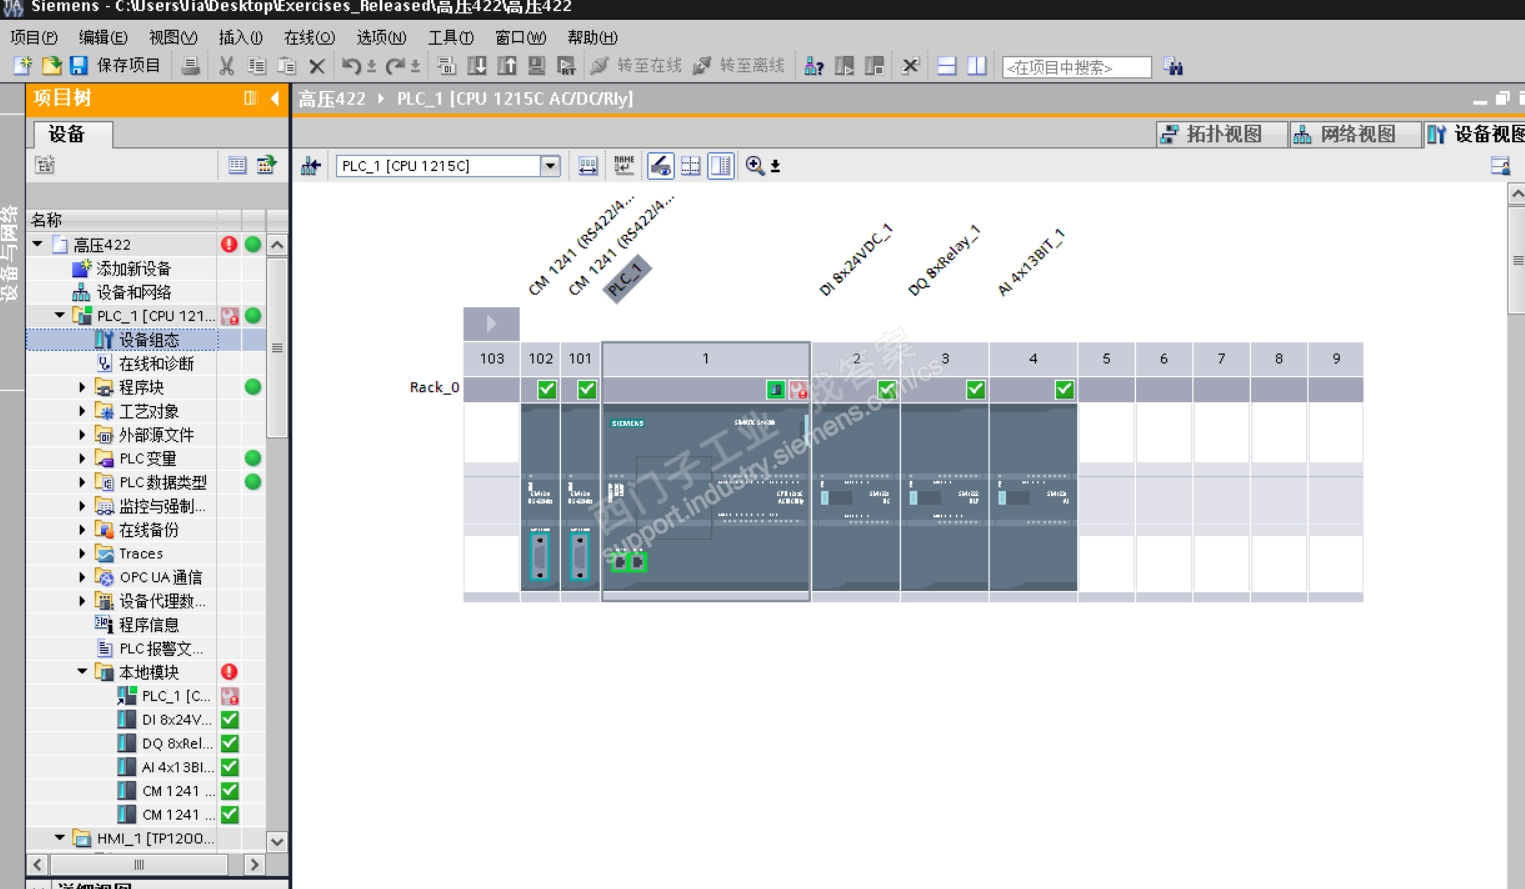This screenshot has width=1525, height=889.
Task: Open the 编辑(E) menu
Action: pos(103,37)
